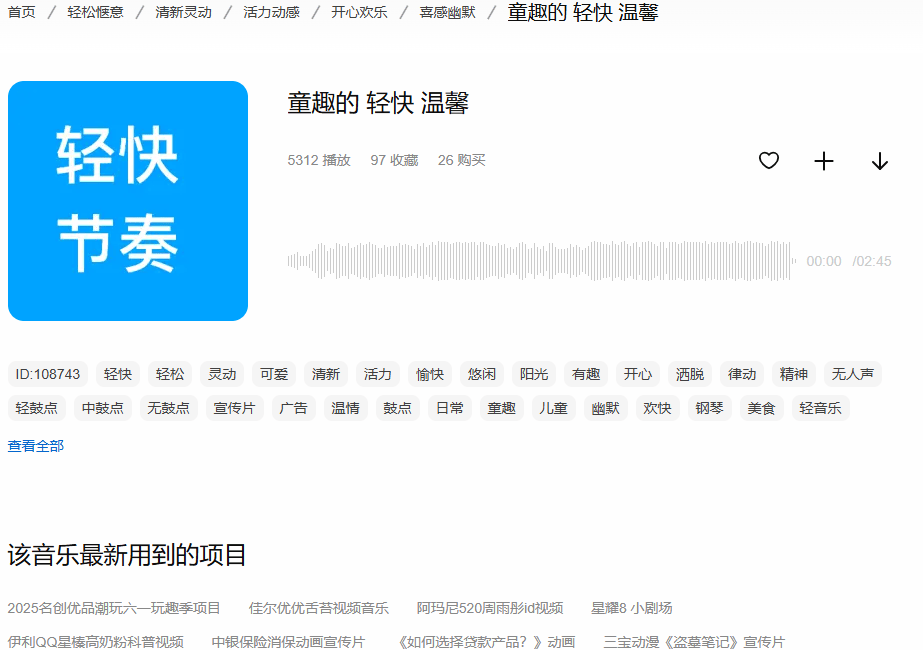923x650 pixels.
Task: Open 轻松惬意 breadcrumb link
Action: (x=95, y=12)
